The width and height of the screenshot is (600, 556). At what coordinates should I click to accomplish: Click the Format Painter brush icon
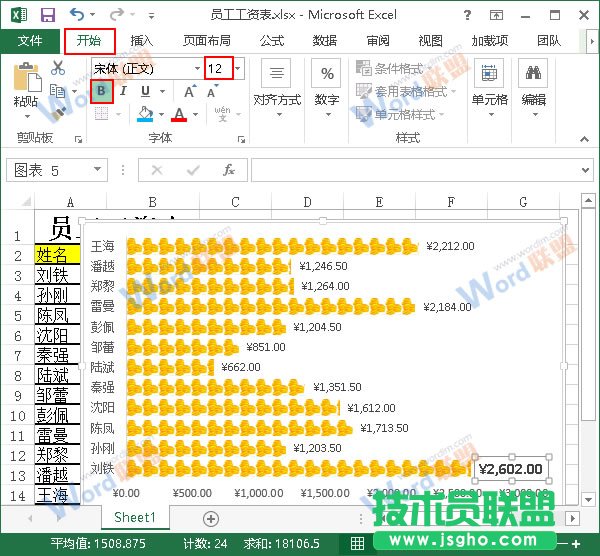(x=57, y=114)
